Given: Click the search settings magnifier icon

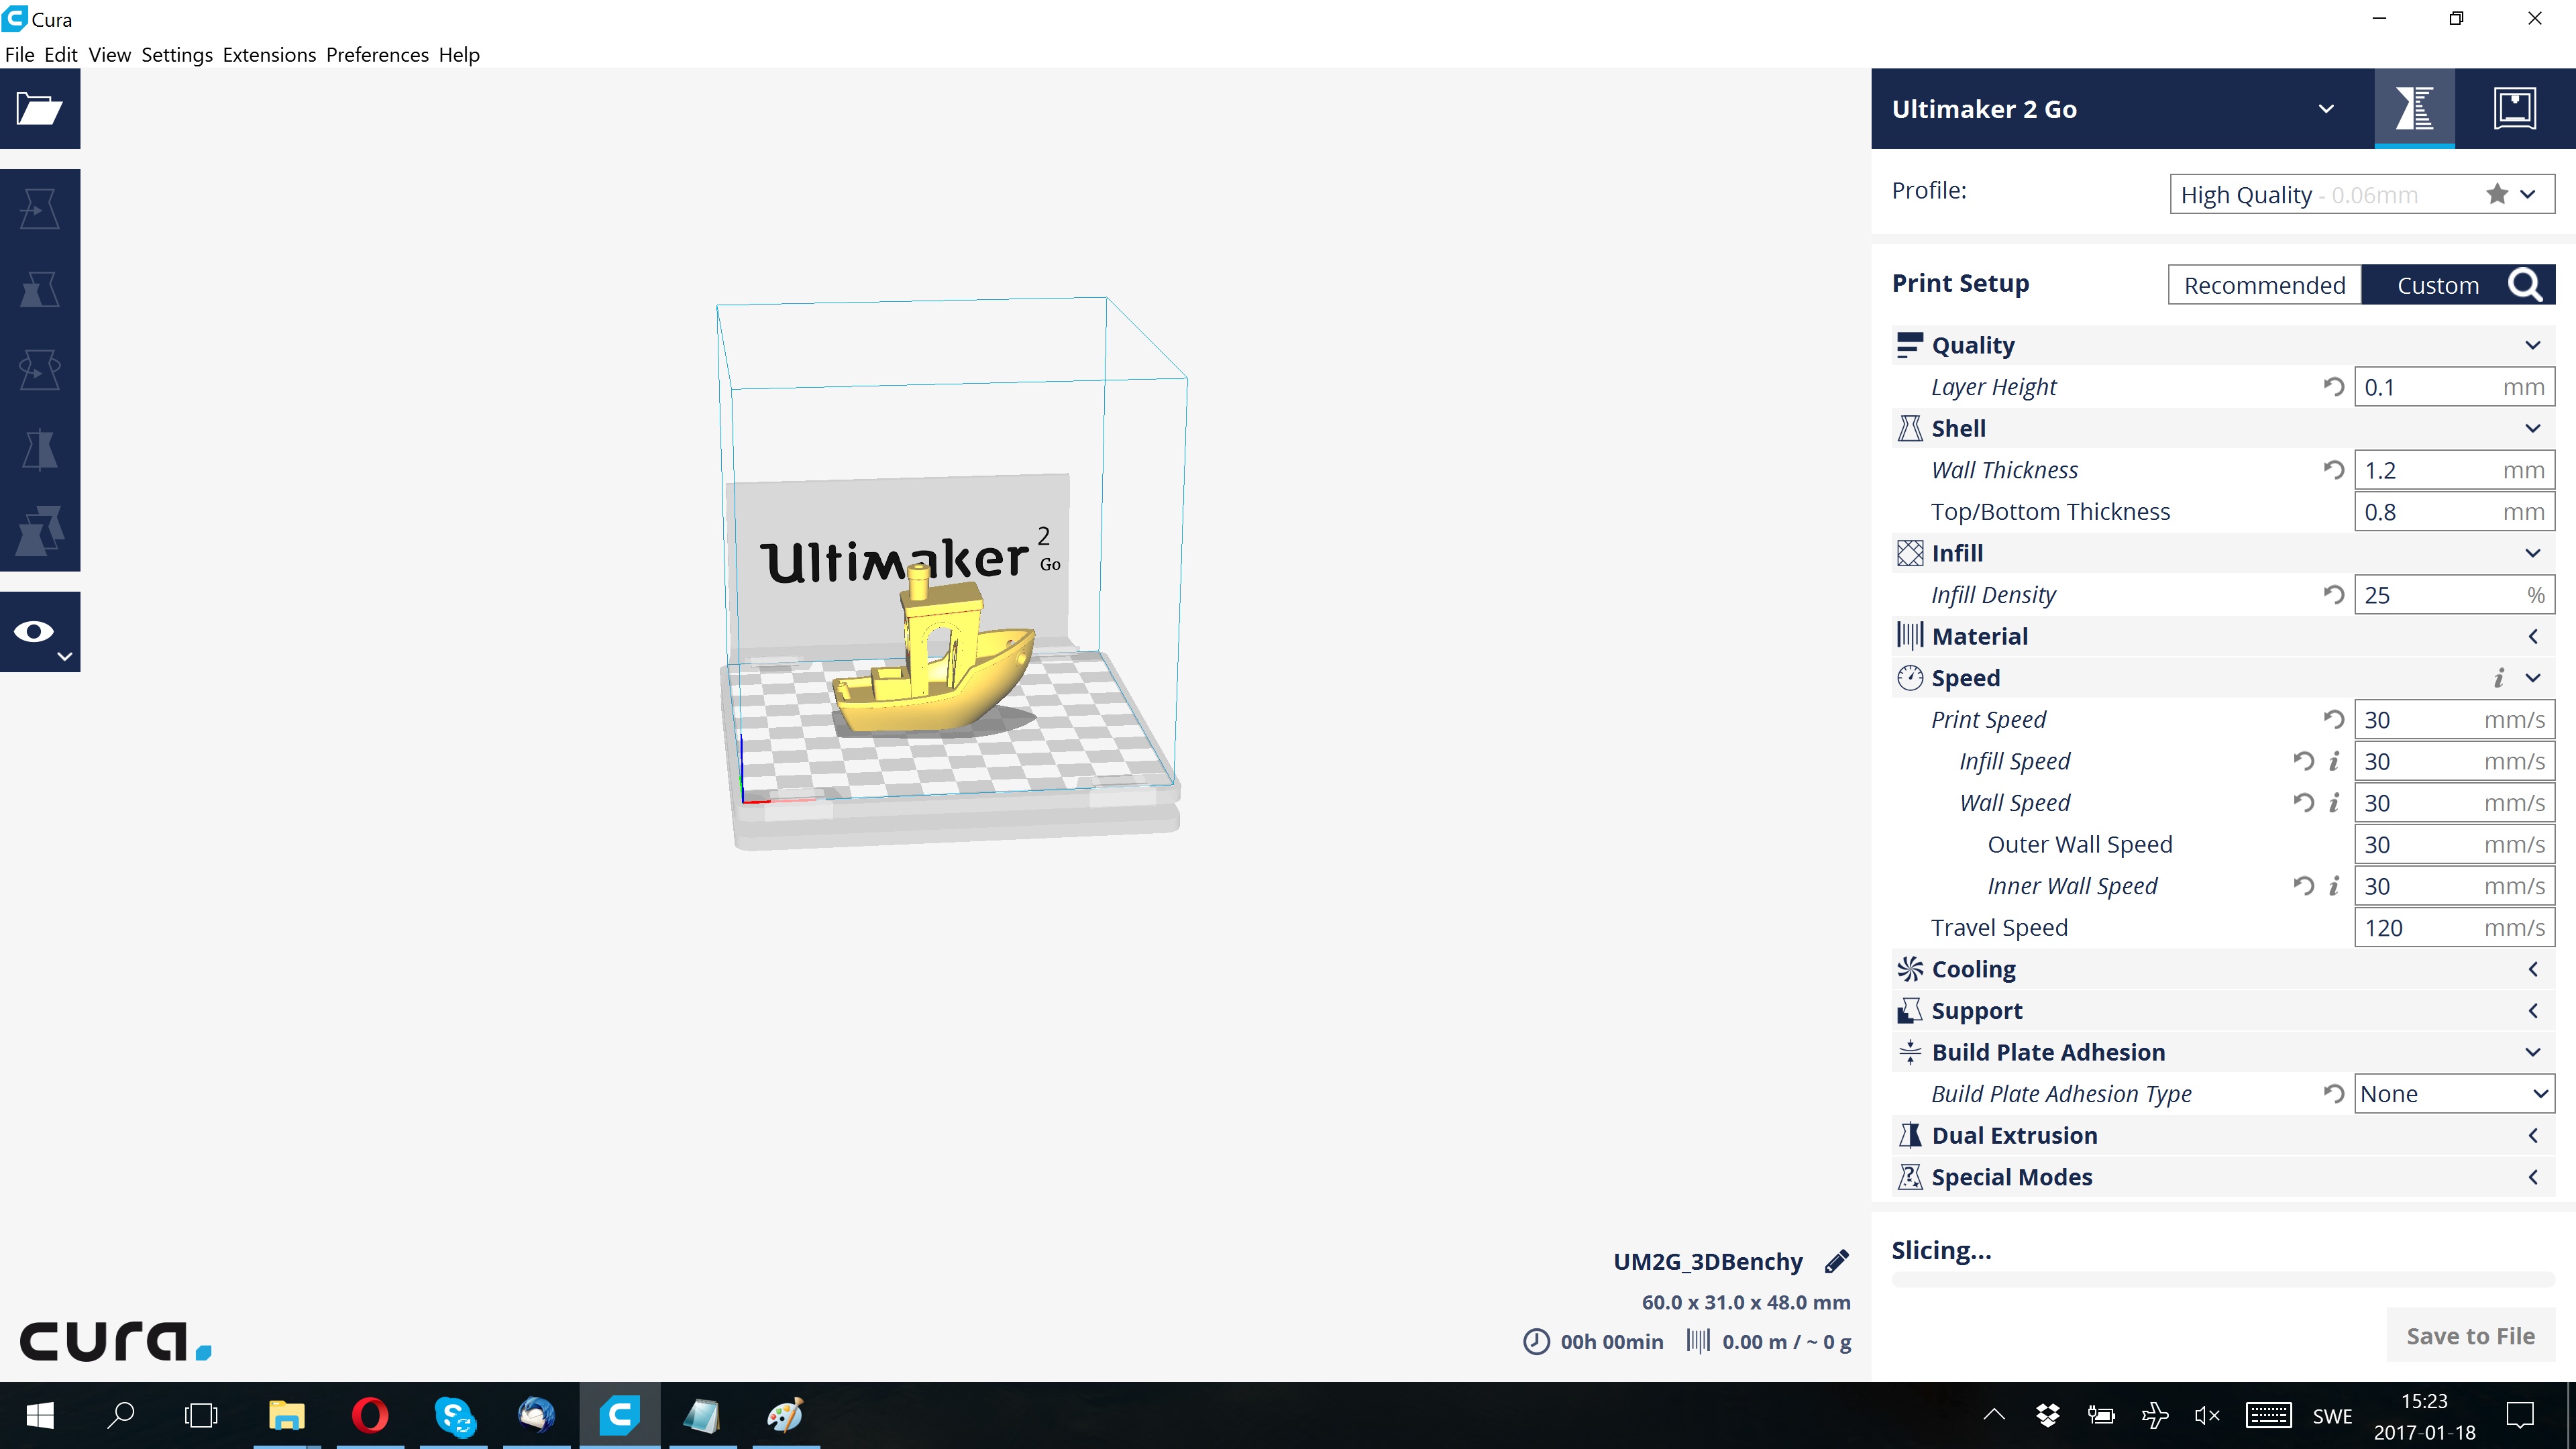Looking at the screenshot, I should click(x=2525, y=285).
